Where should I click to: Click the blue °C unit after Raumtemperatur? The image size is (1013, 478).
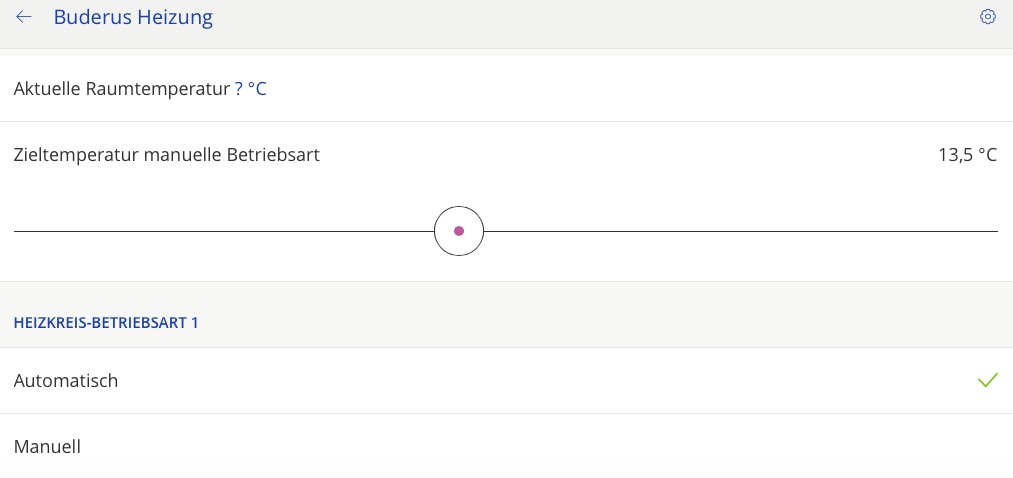[x=257, y=89]
